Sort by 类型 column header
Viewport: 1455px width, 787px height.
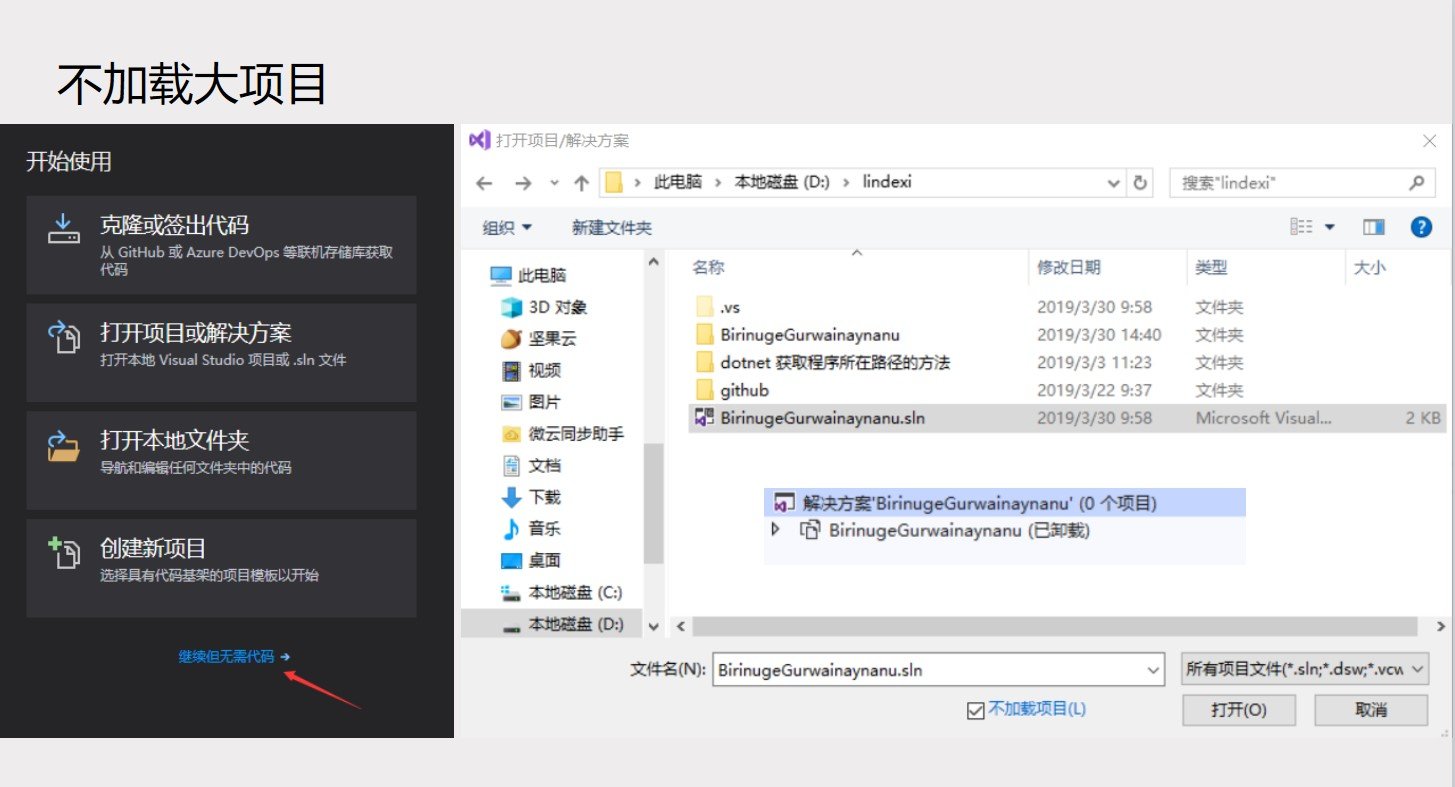pyautogui.click(x=1211, y=267)
